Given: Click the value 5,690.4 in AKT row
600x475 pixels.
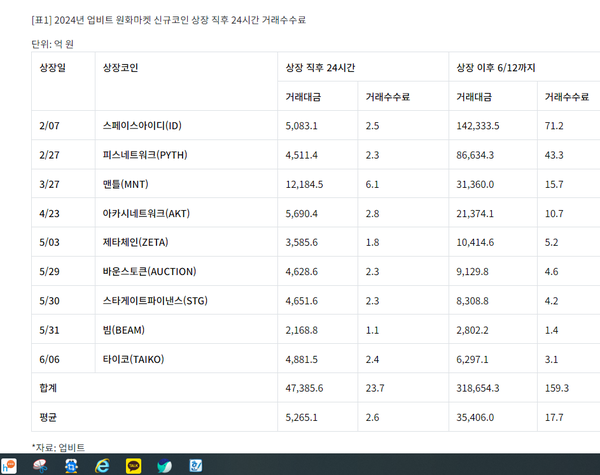Looking at the screenshot, I should point(302,213).
